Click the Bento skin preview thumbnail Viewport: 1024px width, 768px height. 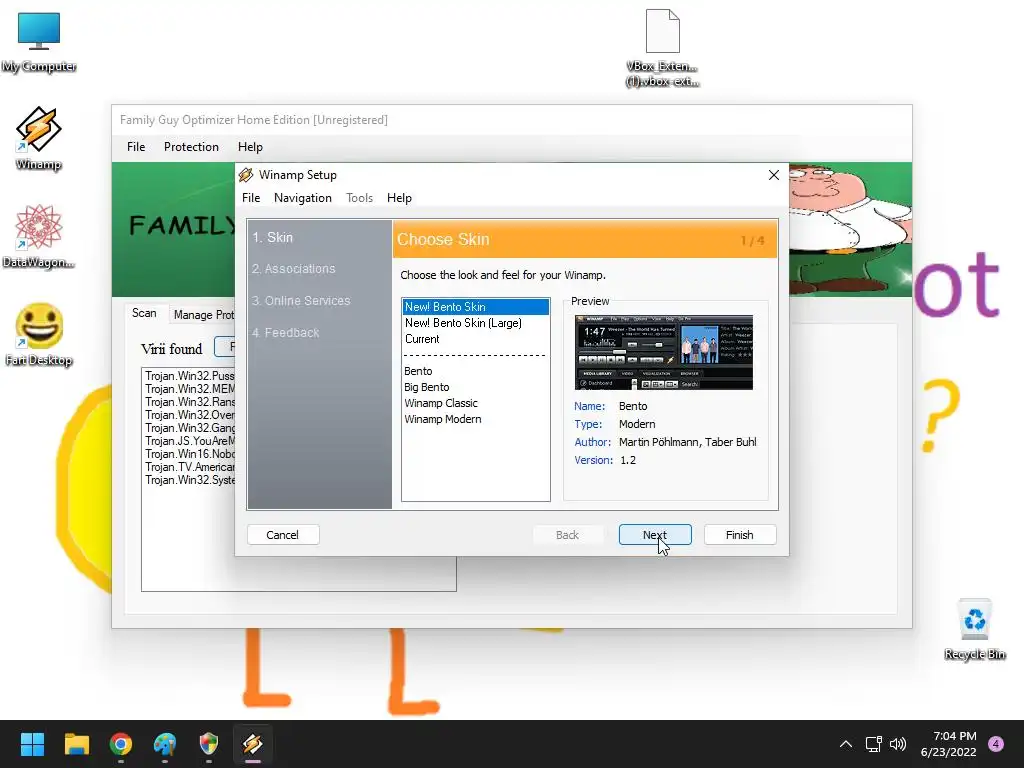664,353
